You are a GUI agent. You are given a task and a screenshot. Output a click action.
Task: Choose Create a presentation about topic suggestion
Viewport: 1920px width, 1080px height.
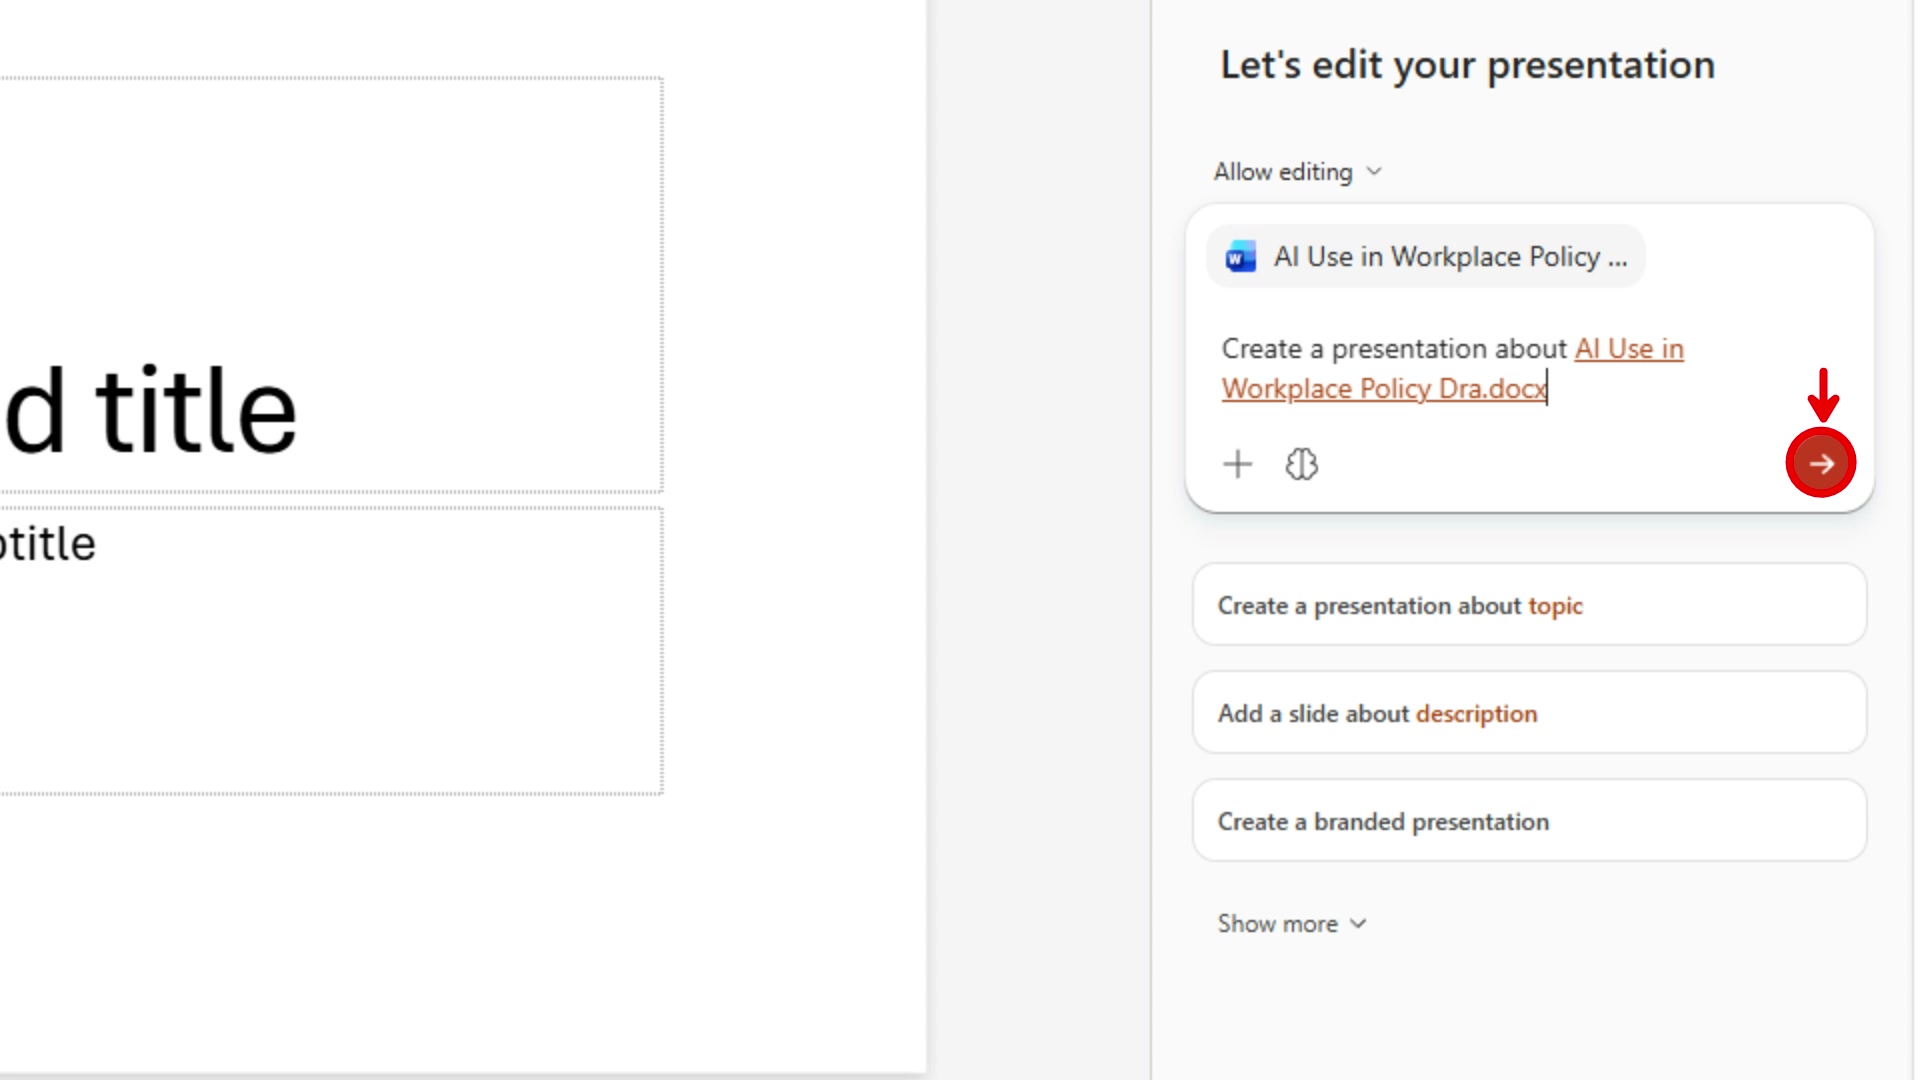tap(1529, 605)
